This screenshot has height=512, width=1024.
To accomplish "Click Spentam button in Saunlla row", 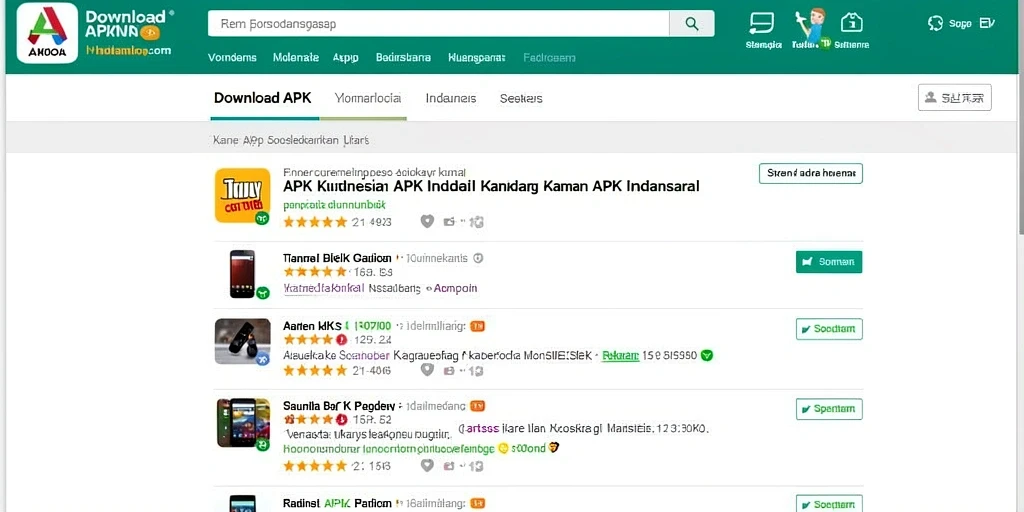I will tap(829, 409).
